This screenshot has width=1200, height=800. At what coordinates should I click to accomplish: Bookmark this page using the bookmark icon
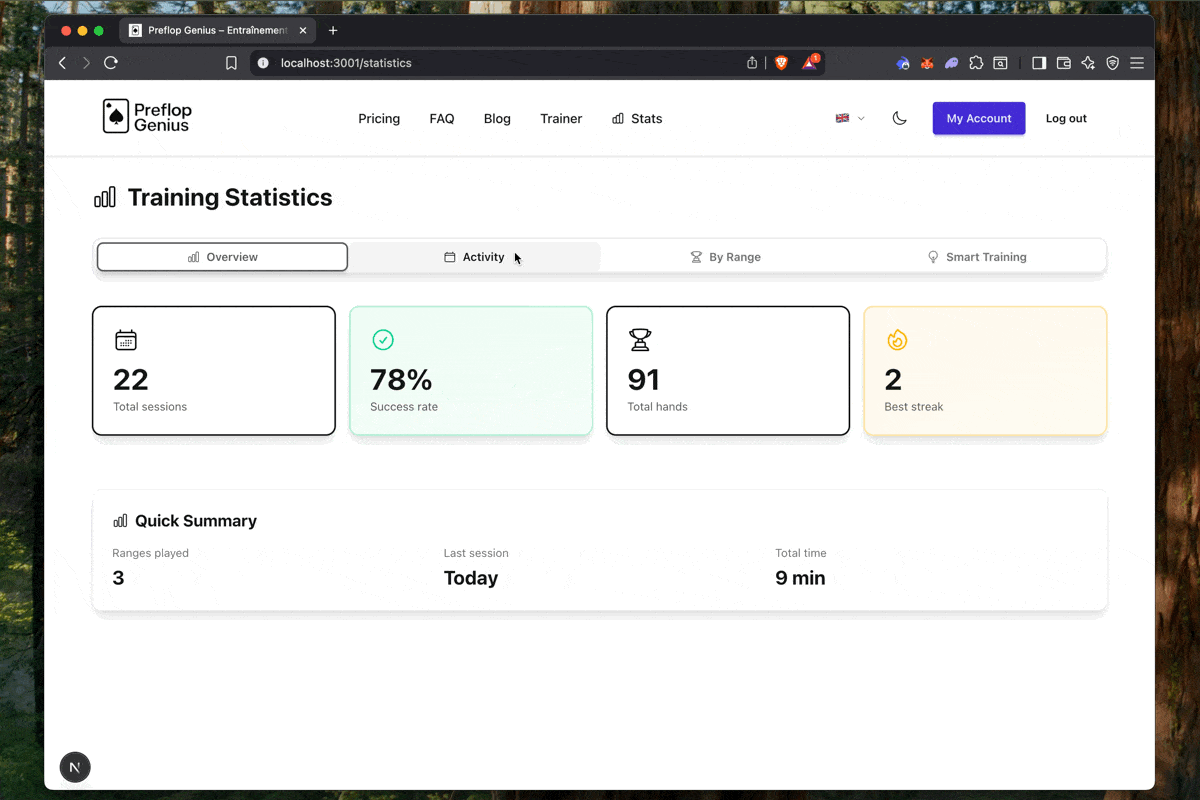tap(231, 63)
